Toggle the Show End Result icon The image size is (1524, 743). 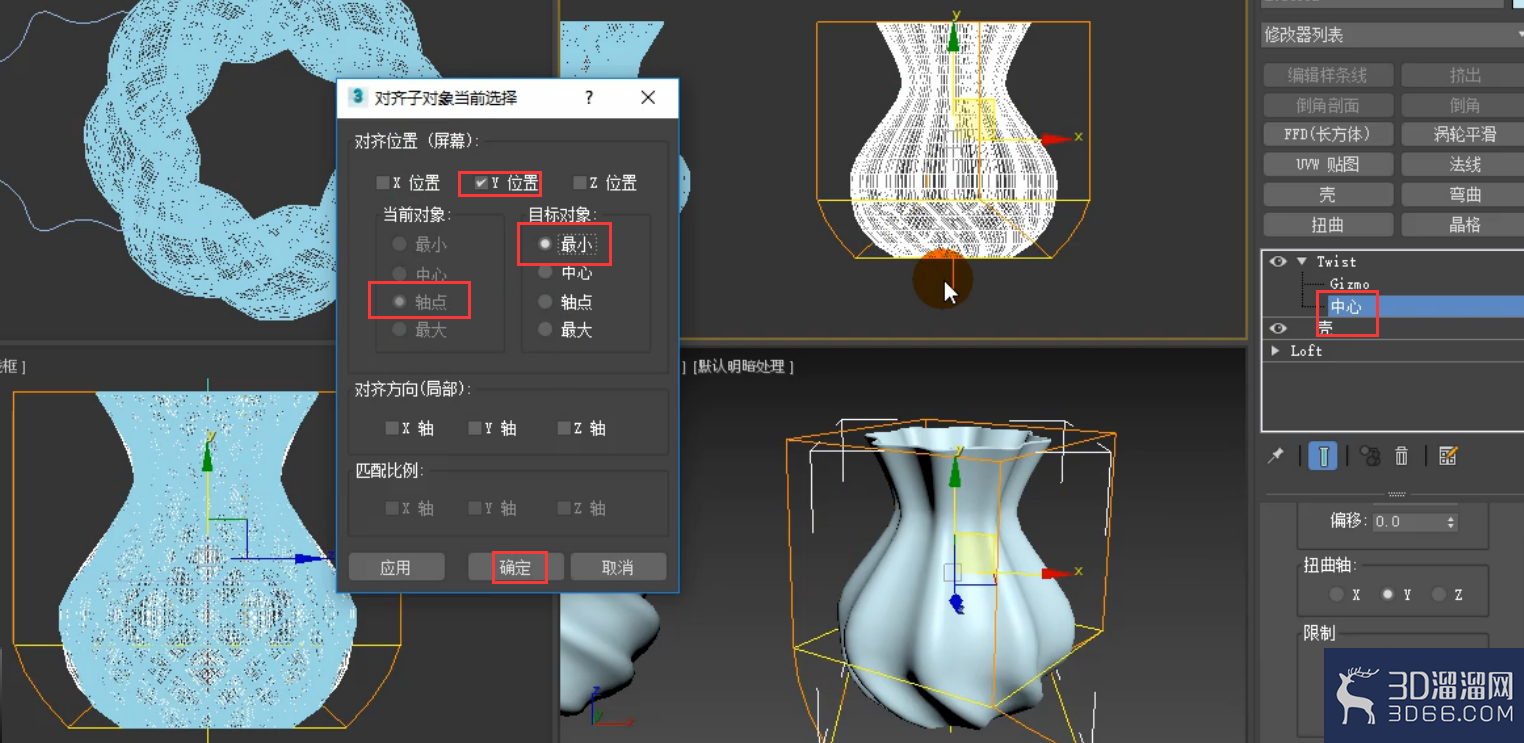pyautogui.click(x=1323, y=456)
